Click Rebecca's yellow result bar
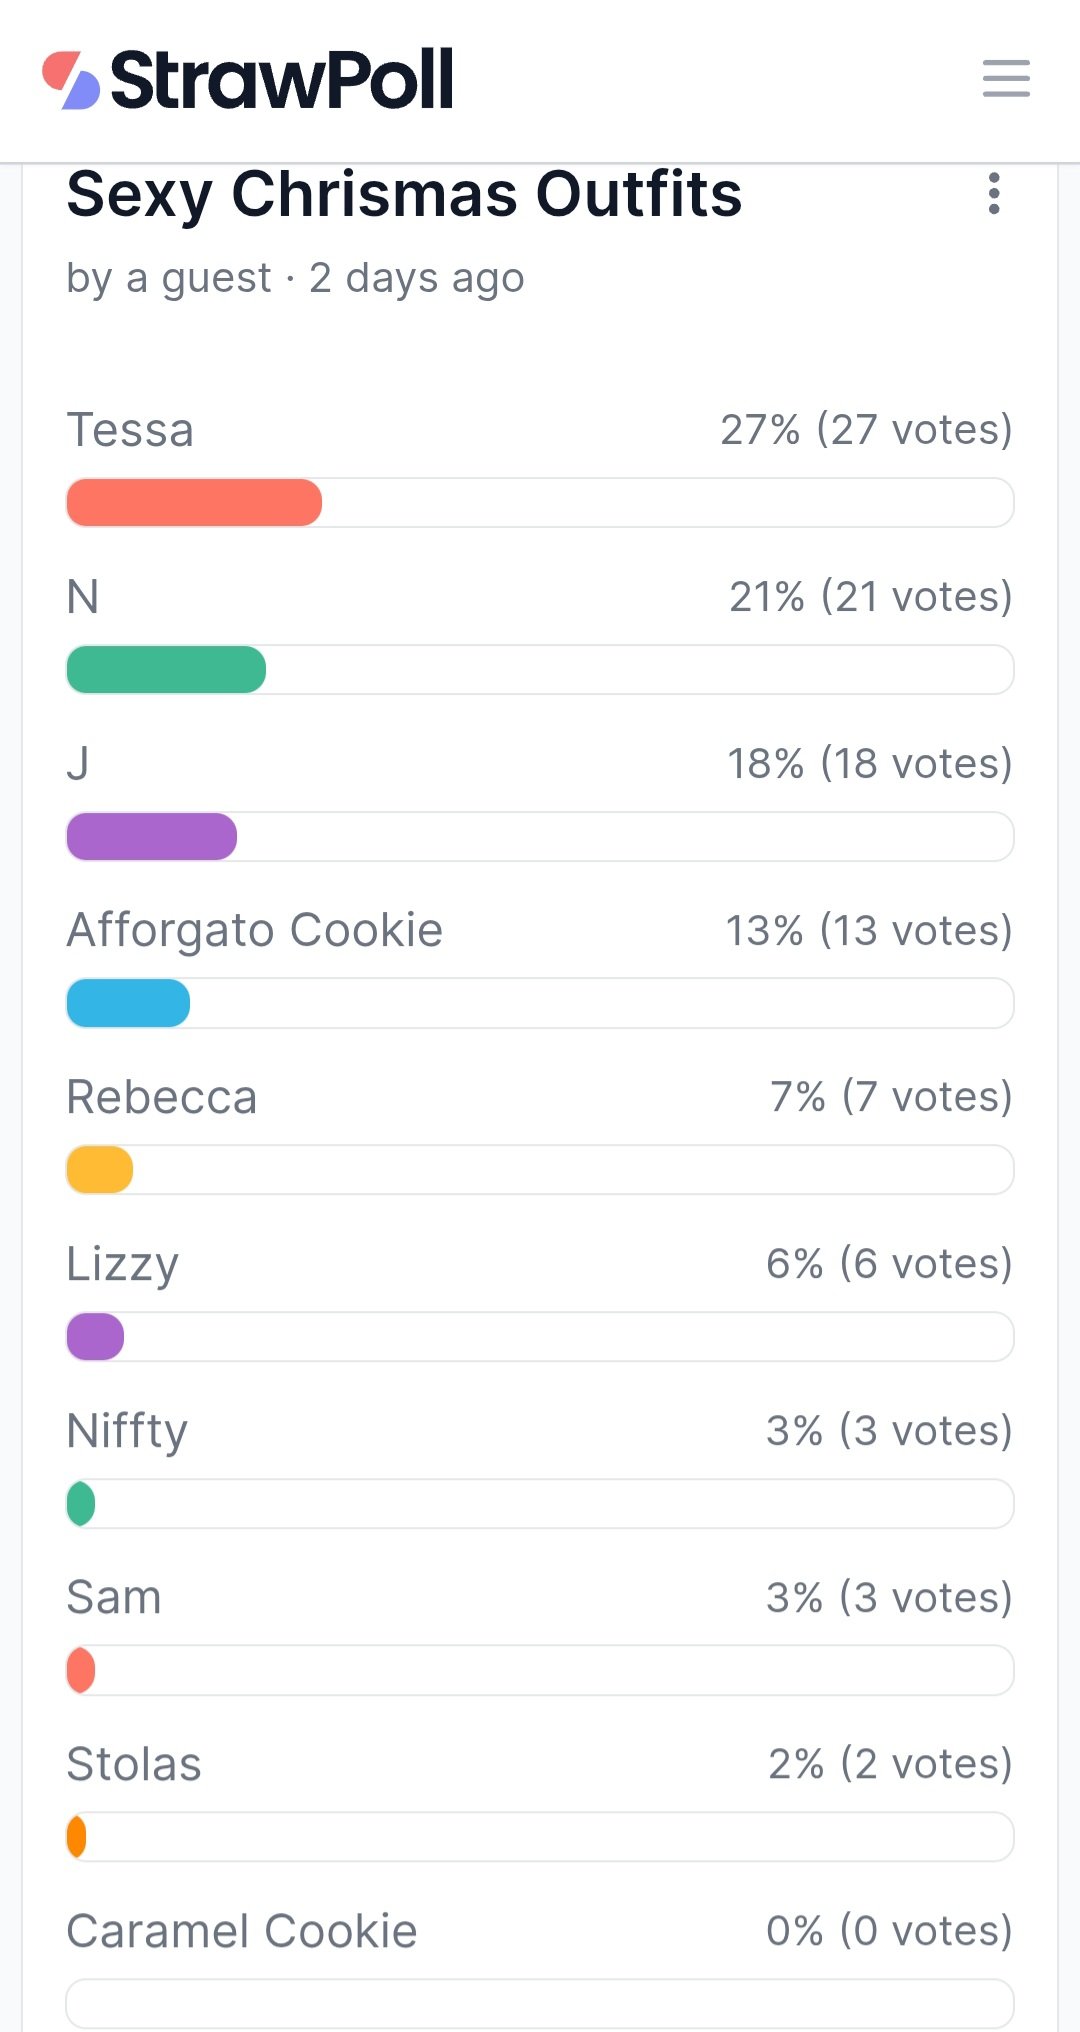 (99, 1170)
